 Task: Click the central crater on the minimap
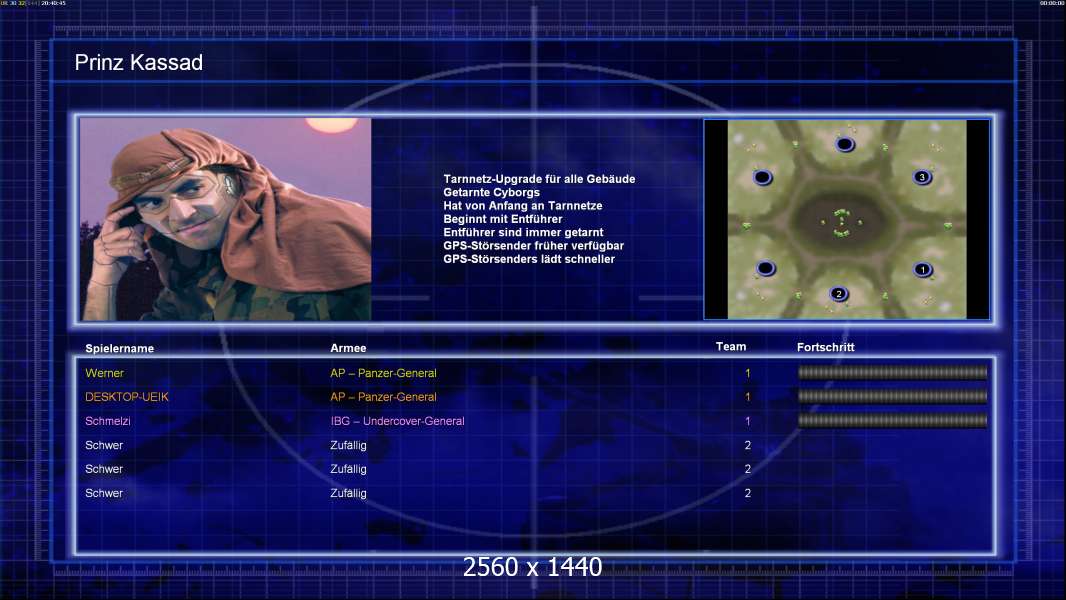[x=841, y=222]
